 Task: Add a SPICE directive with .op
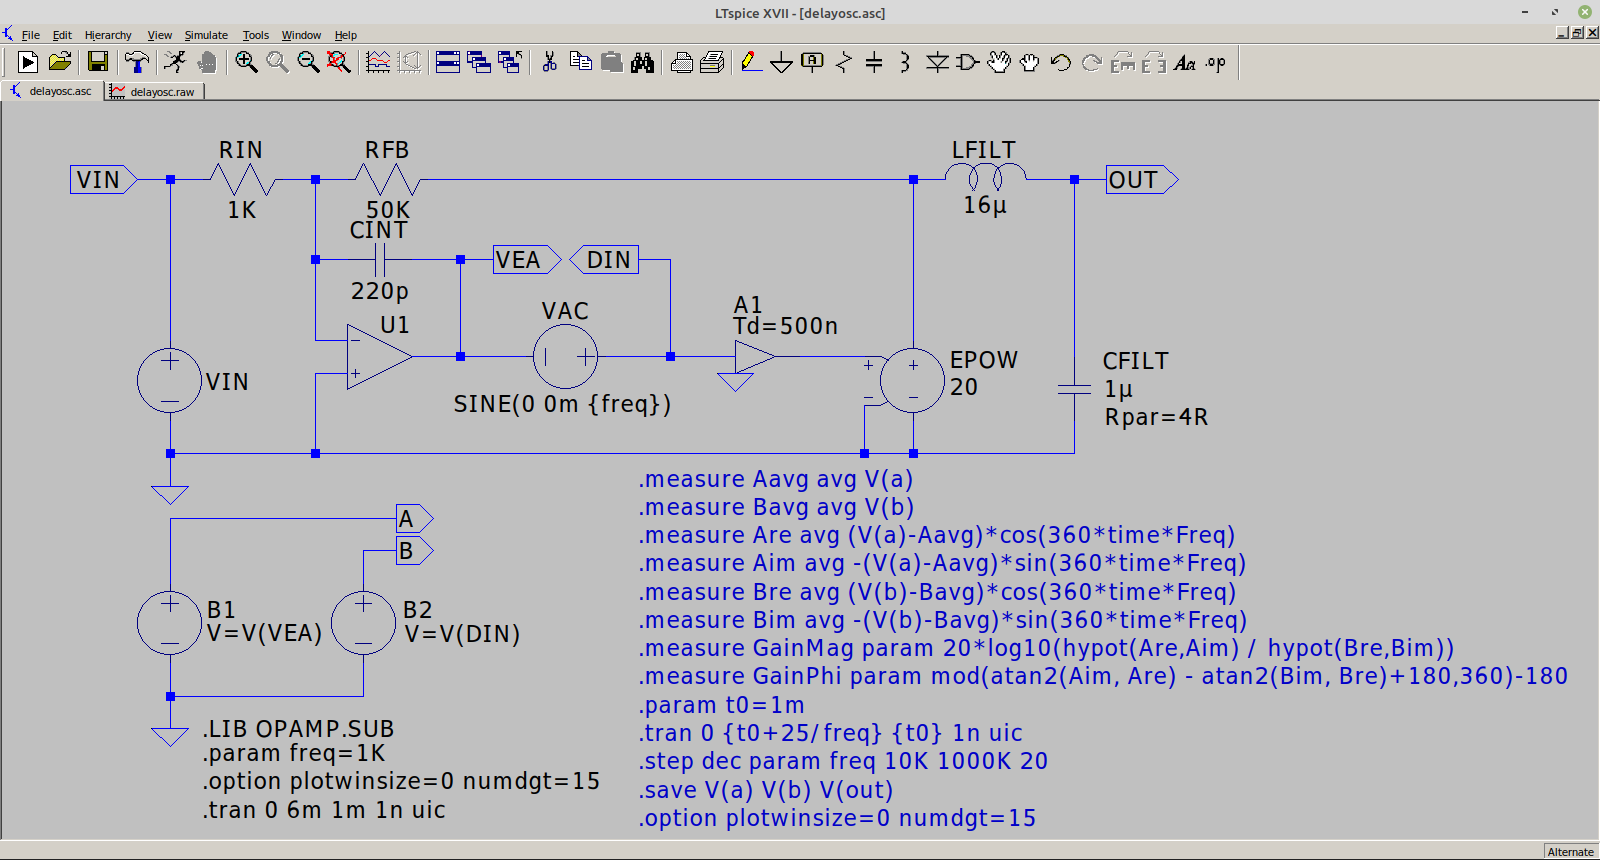[x=1216, y=62]
